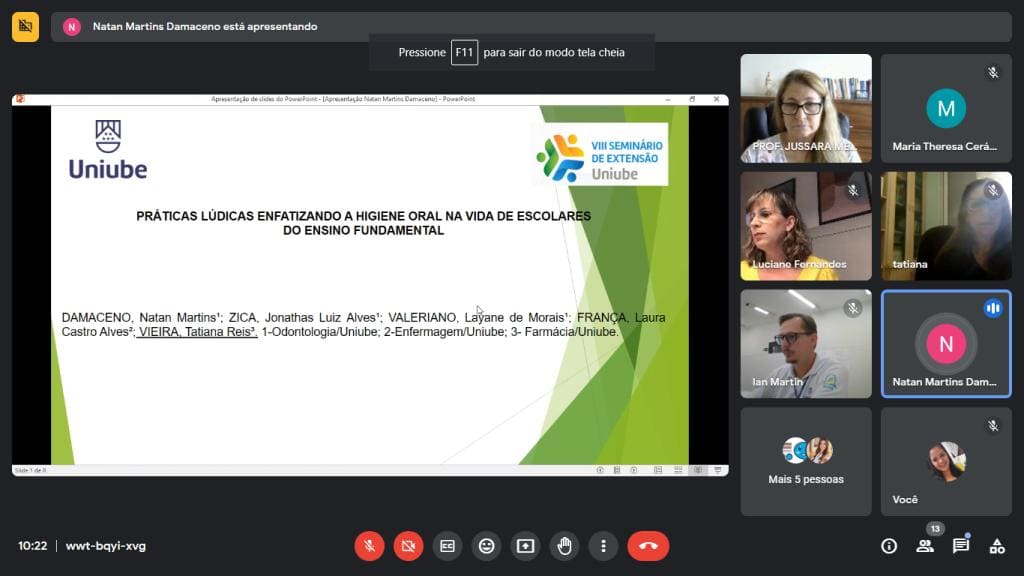Click the F11 key hint box
The height and width of the screenshot is (576, 1024).
tap(464, 52)
